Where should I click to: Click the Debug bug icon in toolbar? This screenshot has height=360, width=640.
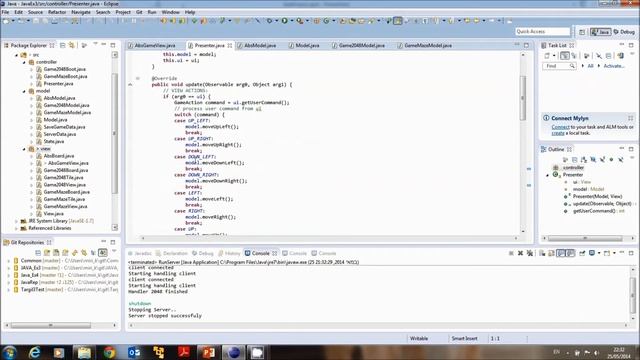269,20
